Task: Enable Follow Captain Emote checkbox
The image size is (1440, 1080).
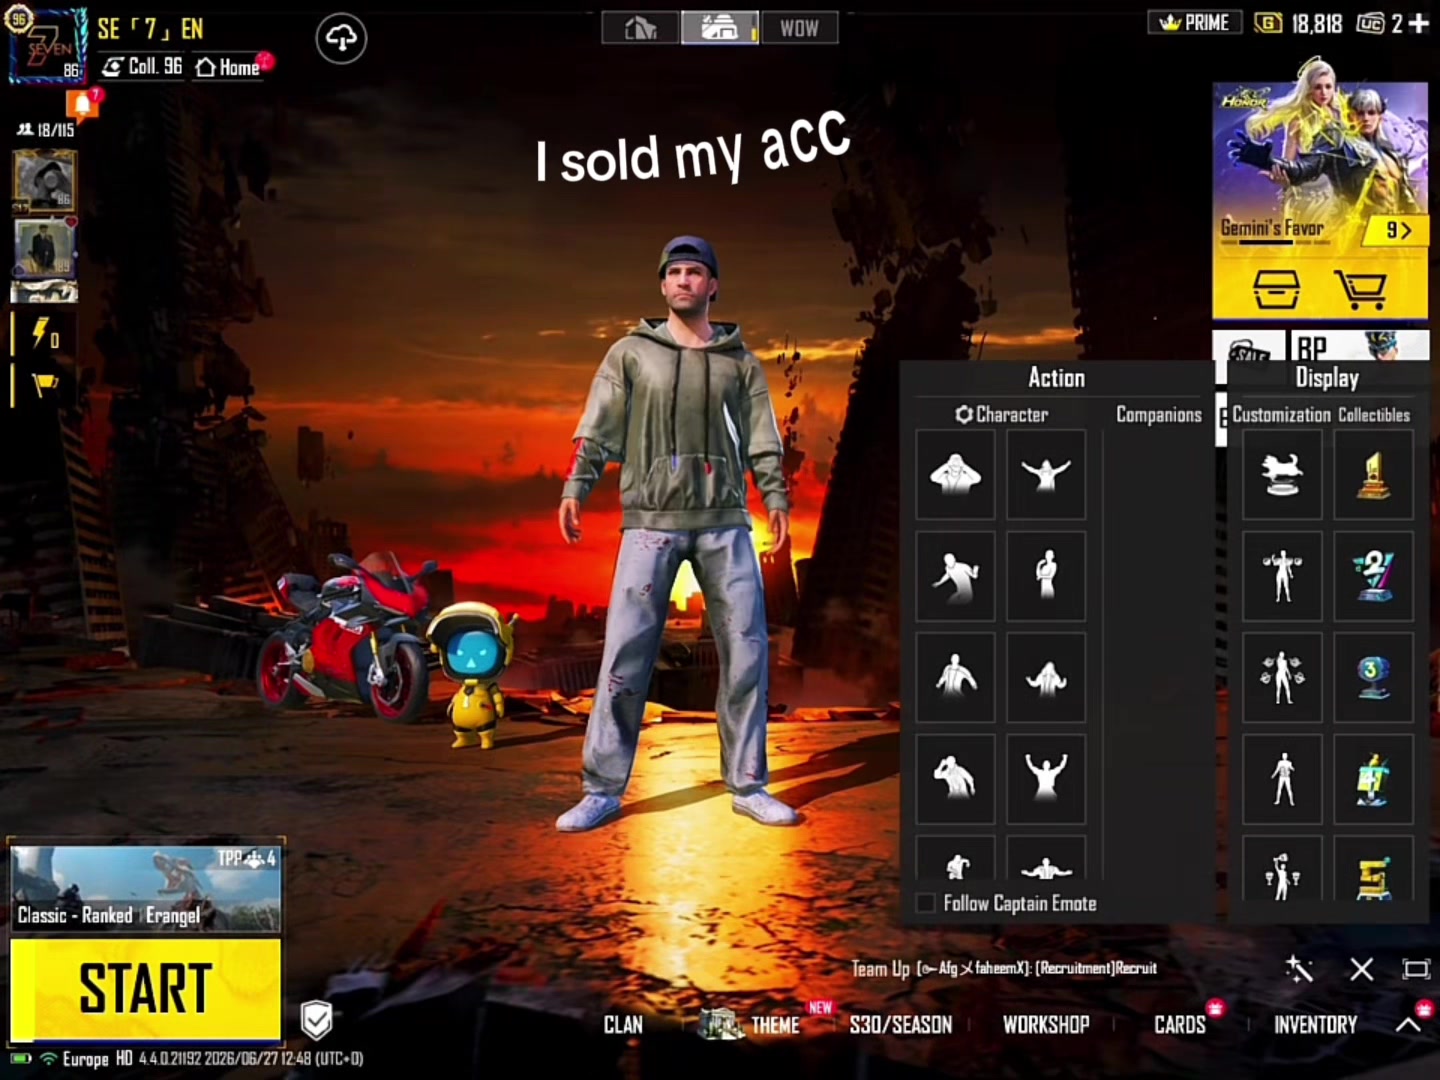Action: point(926,903)
